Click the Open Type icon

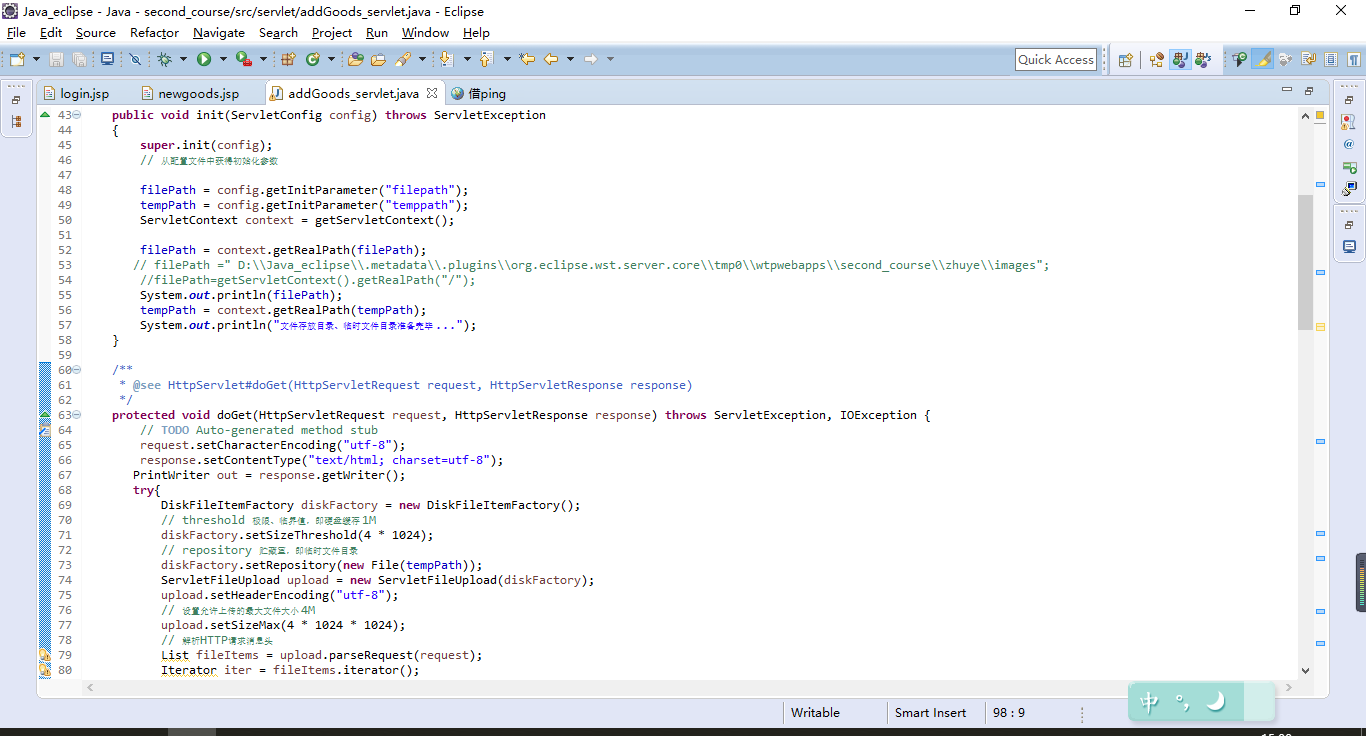click(355, 60)
